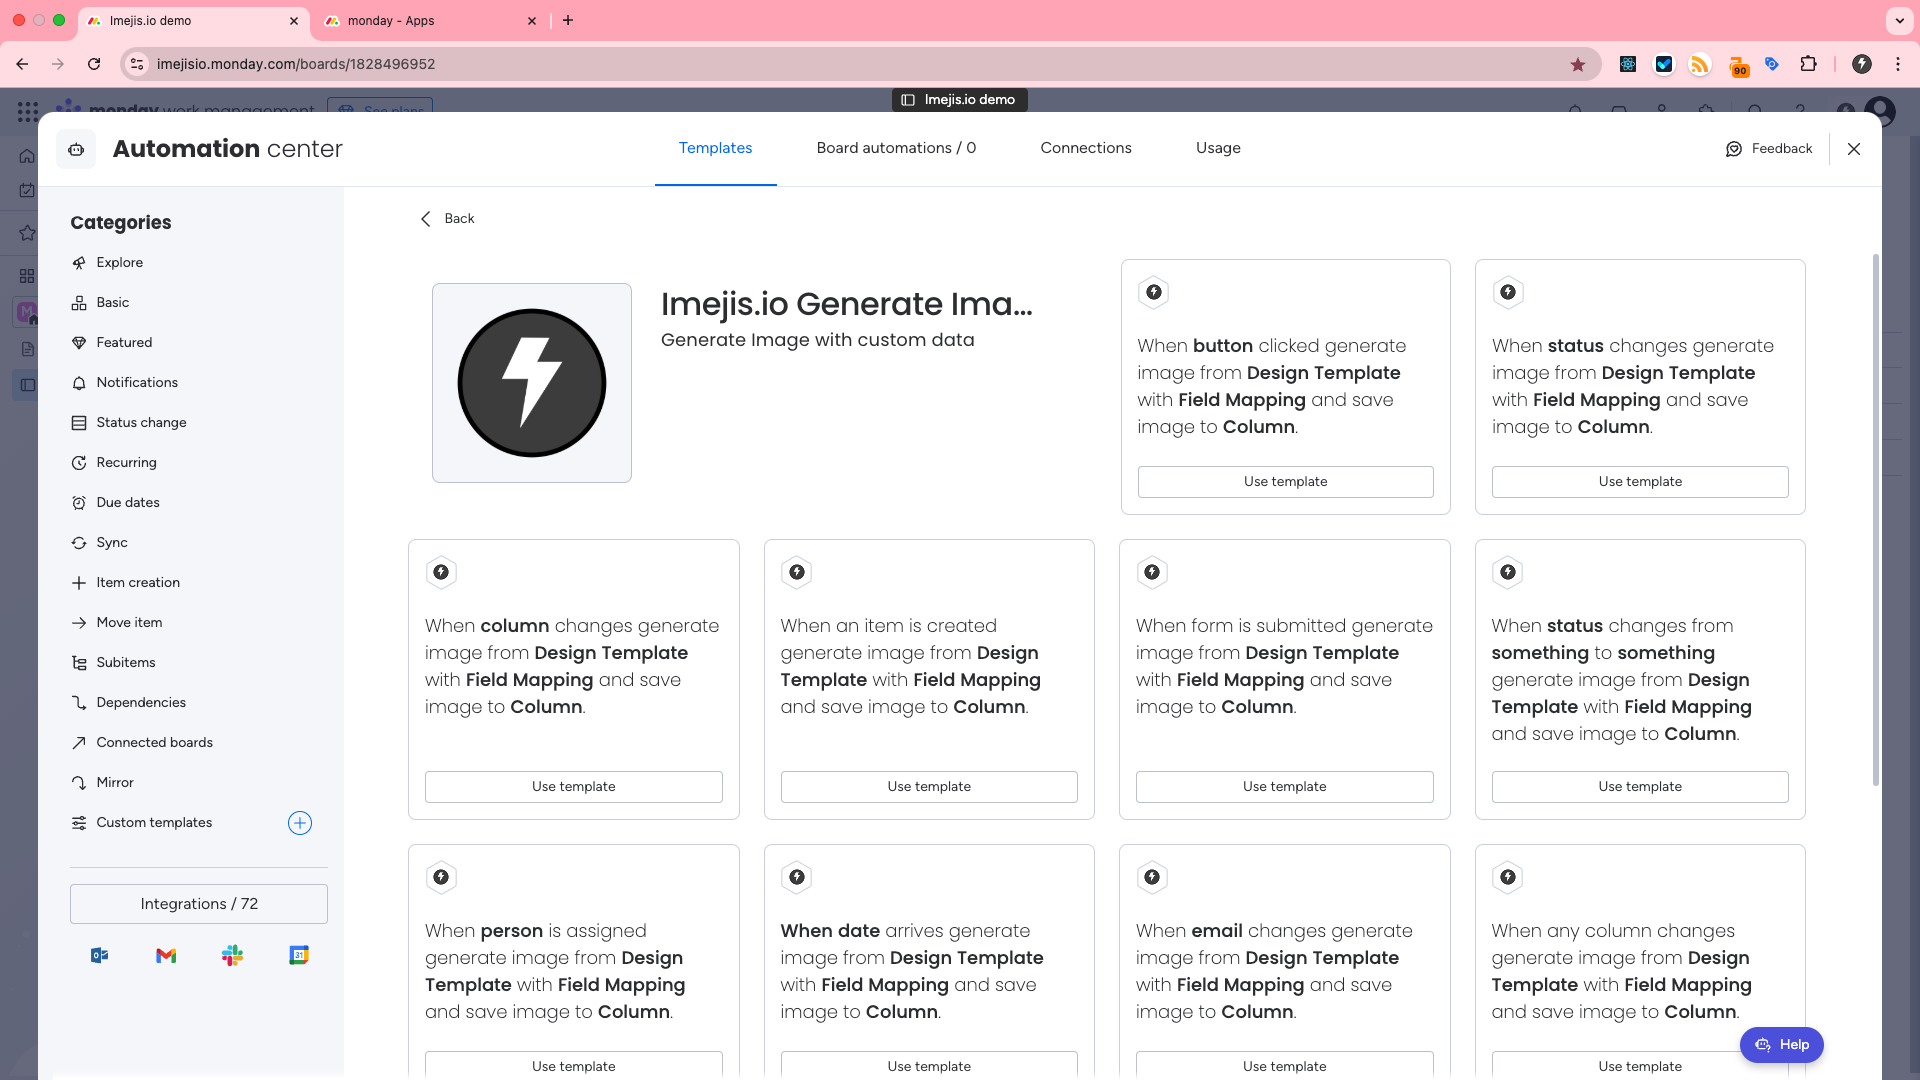This screenshot has height=1080, width=1920.
Task: Click the Move item arrow icon
Action: tap(79, 623)
